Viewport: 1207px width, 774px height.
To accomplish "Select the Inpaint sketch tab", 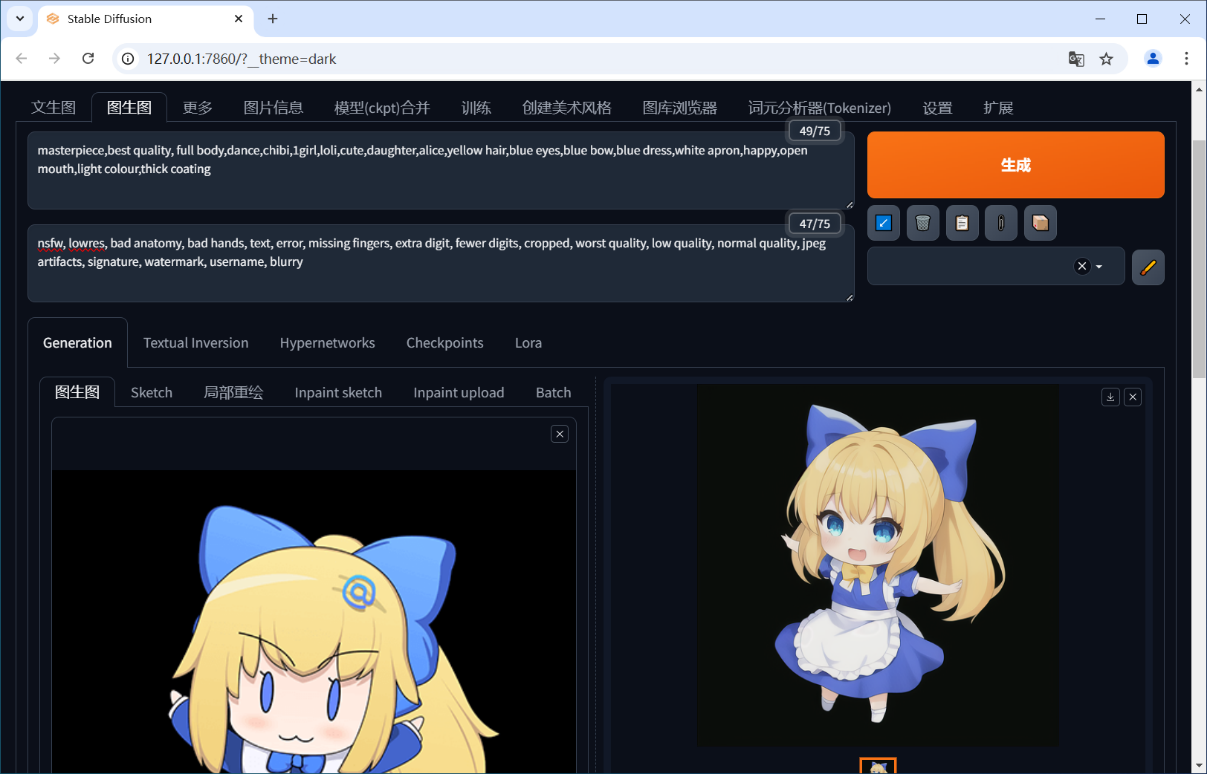I will point(338,393).
